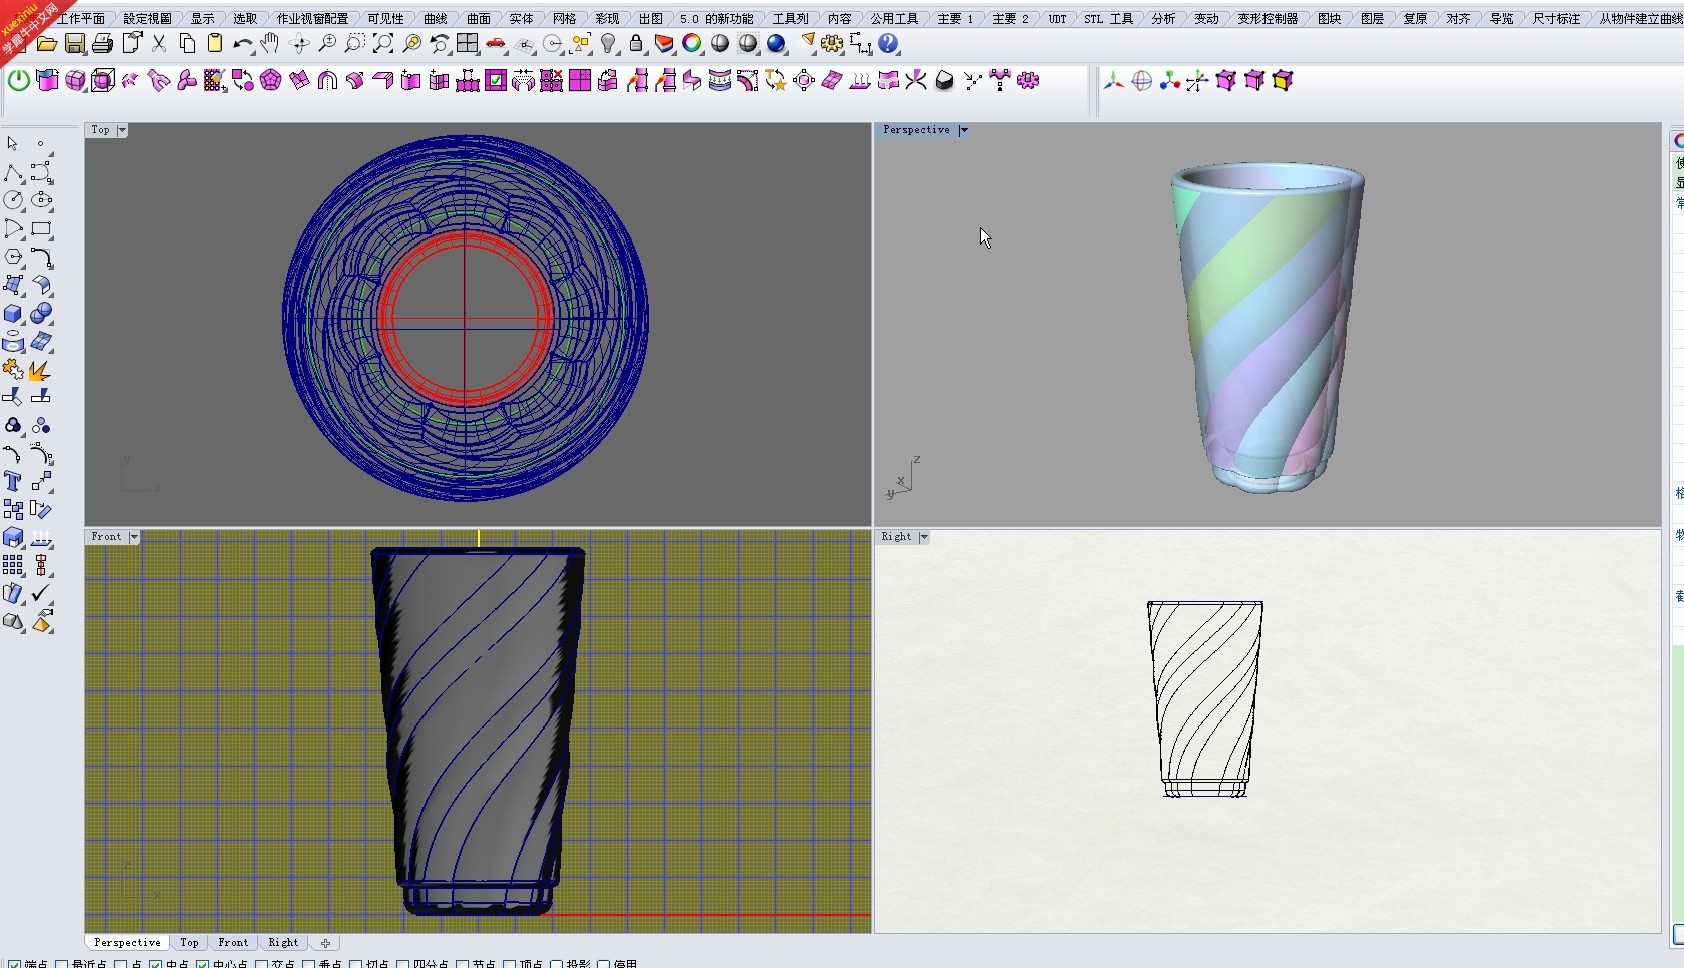This screenshot has height=968, width=1684.
Task: Click the red car icon
Action: 495,44
